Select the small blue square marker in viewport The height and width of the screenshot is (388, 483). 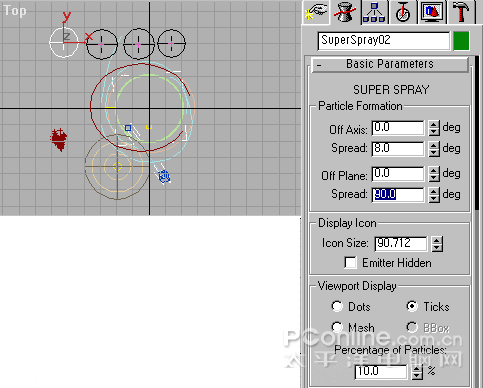[128, 128]
